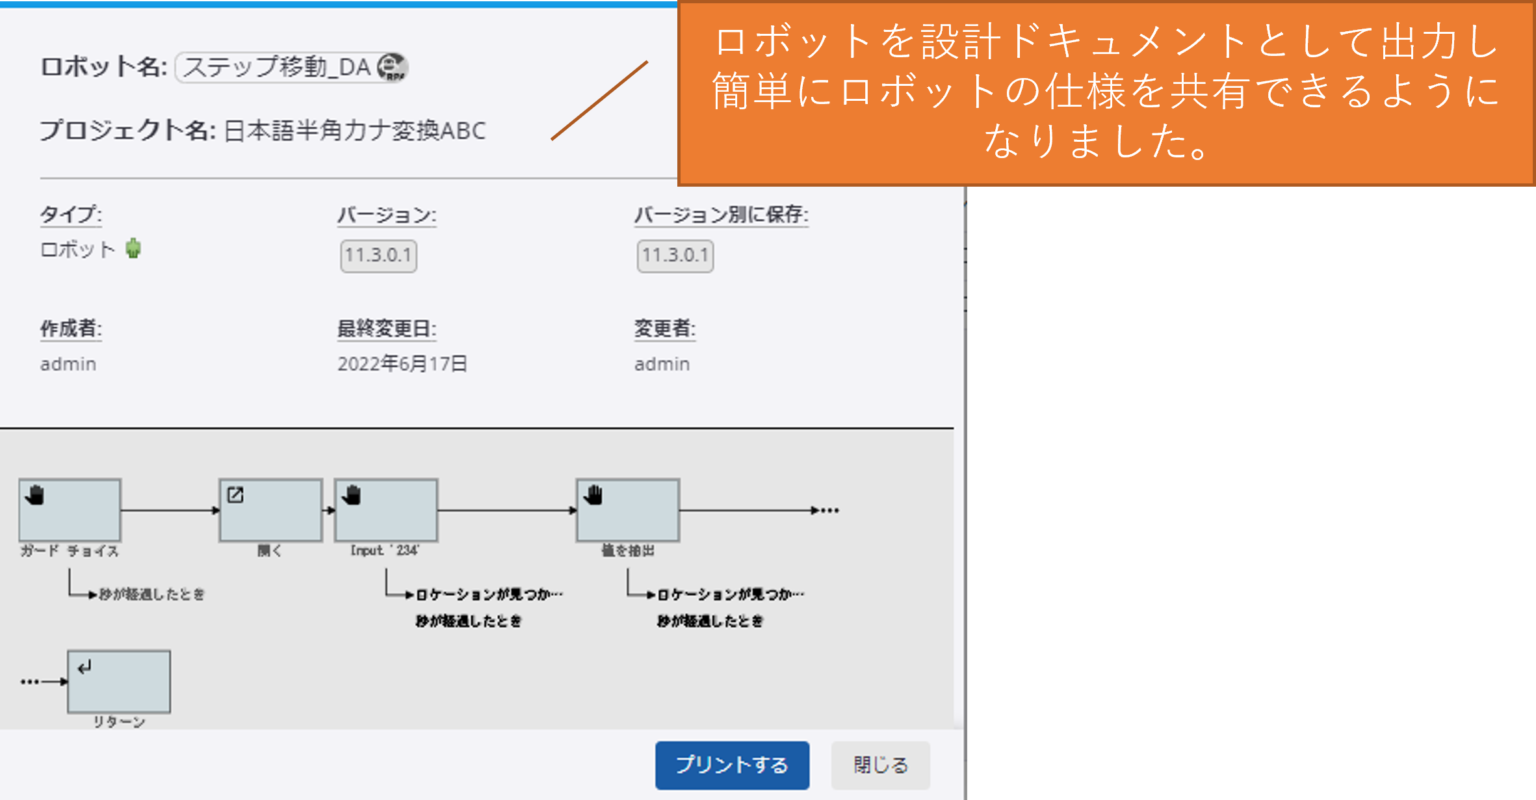
Task: Click the hand icon on the ガード チョイス step
Action: coord(33,486)
